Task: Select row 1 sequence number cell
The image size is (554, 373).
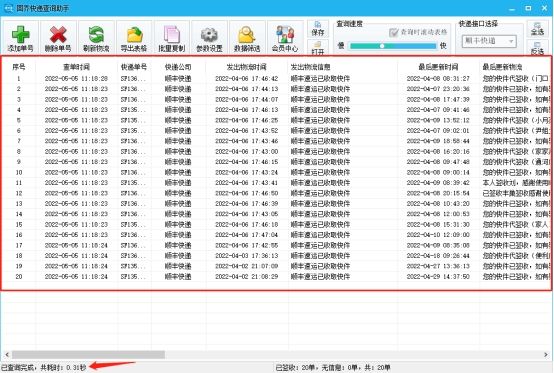Action: pyautogui.click(x=19, y=78)
